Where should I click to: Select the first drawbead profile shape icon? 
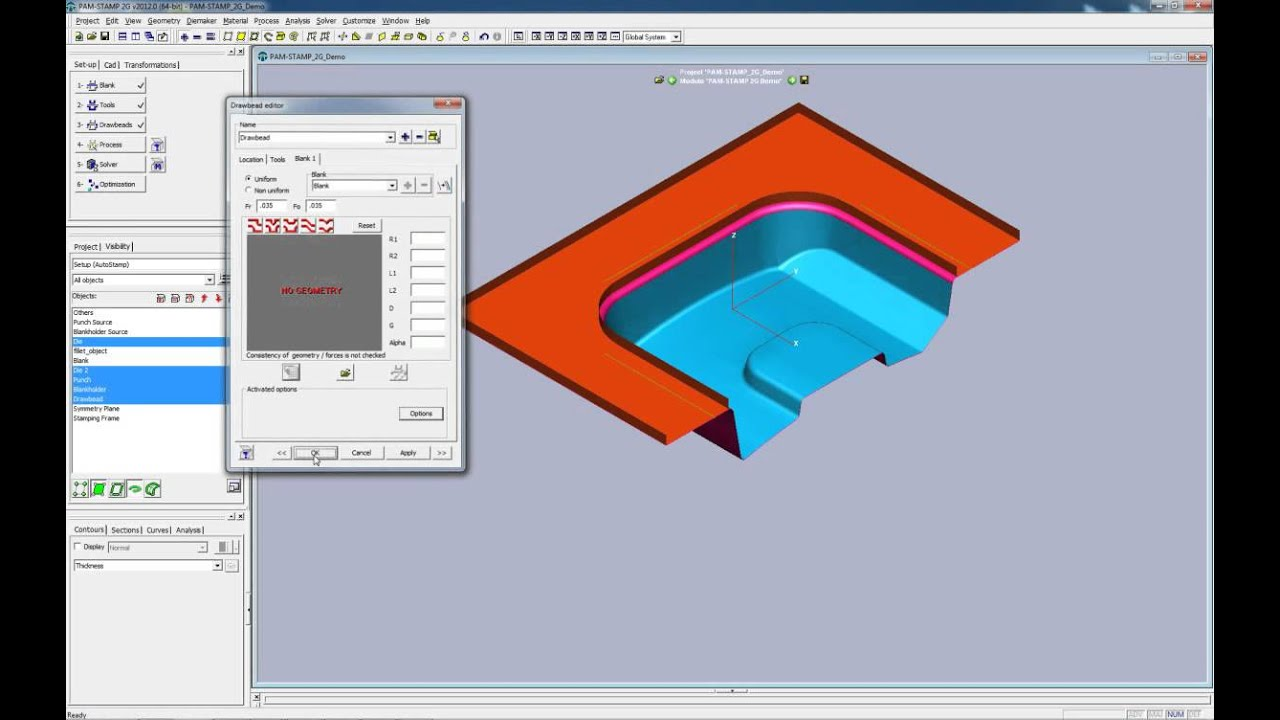pyautogui.click(x=255, y=226)
